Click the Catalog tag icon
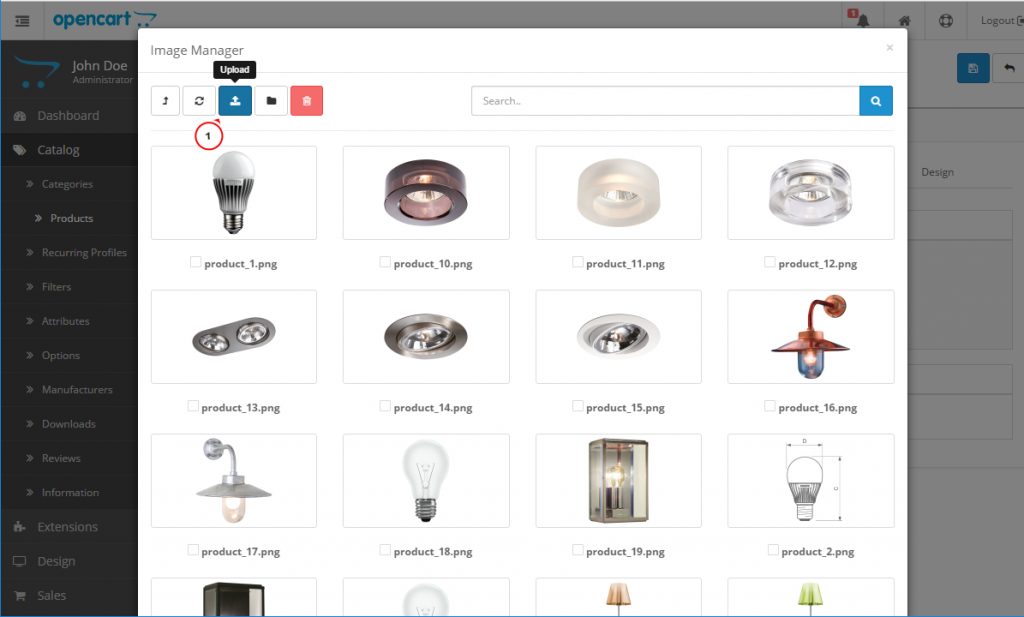1024x617 pixels. 20,150
